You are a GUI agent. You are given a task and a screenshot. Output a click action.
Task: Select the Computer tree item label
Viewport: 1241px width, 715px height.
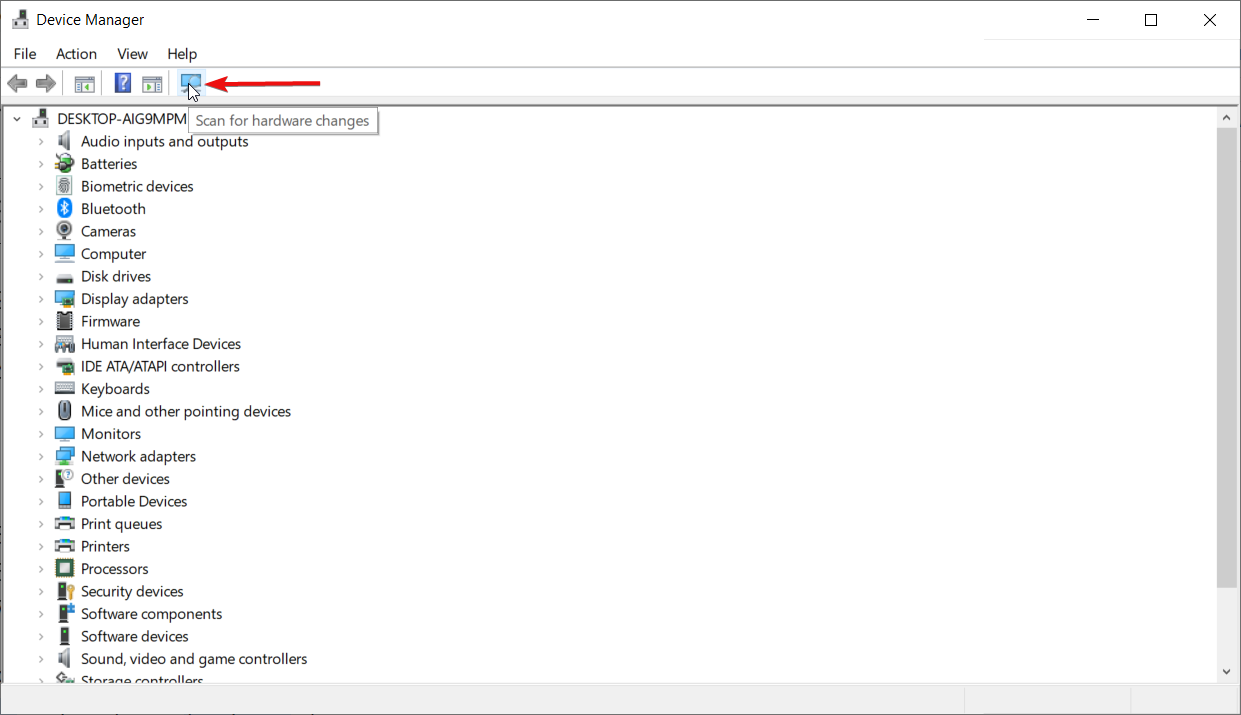click(x=113, y=254)
